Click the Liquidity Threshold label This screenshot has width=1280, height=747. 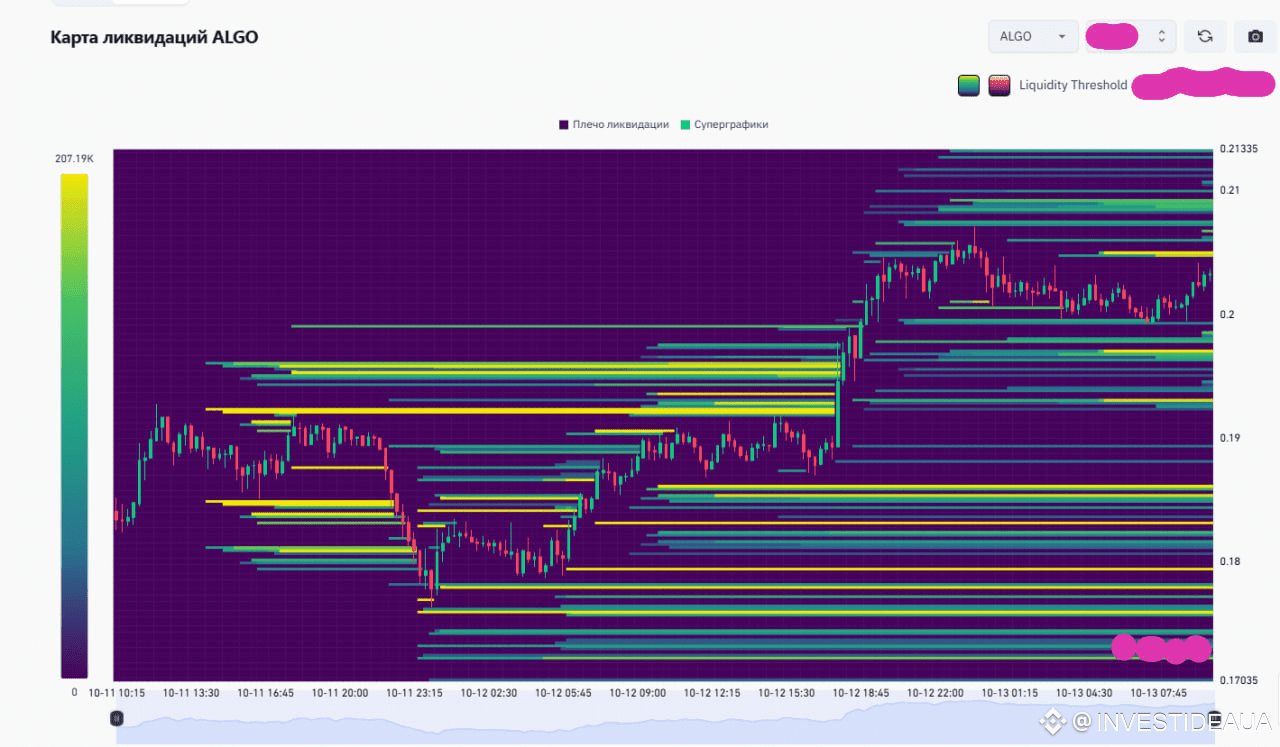[1072, 86]
